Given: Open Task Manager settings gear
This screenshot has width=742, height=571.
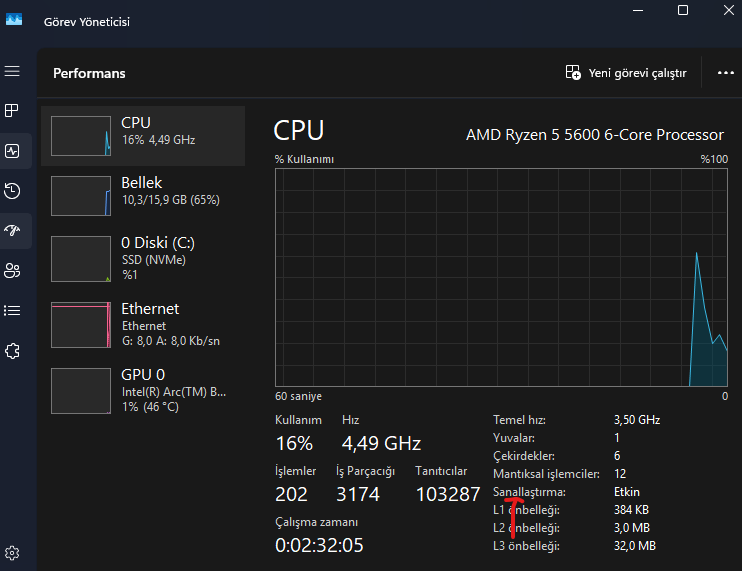Looking at the screenshot, I should pos(13,553).
